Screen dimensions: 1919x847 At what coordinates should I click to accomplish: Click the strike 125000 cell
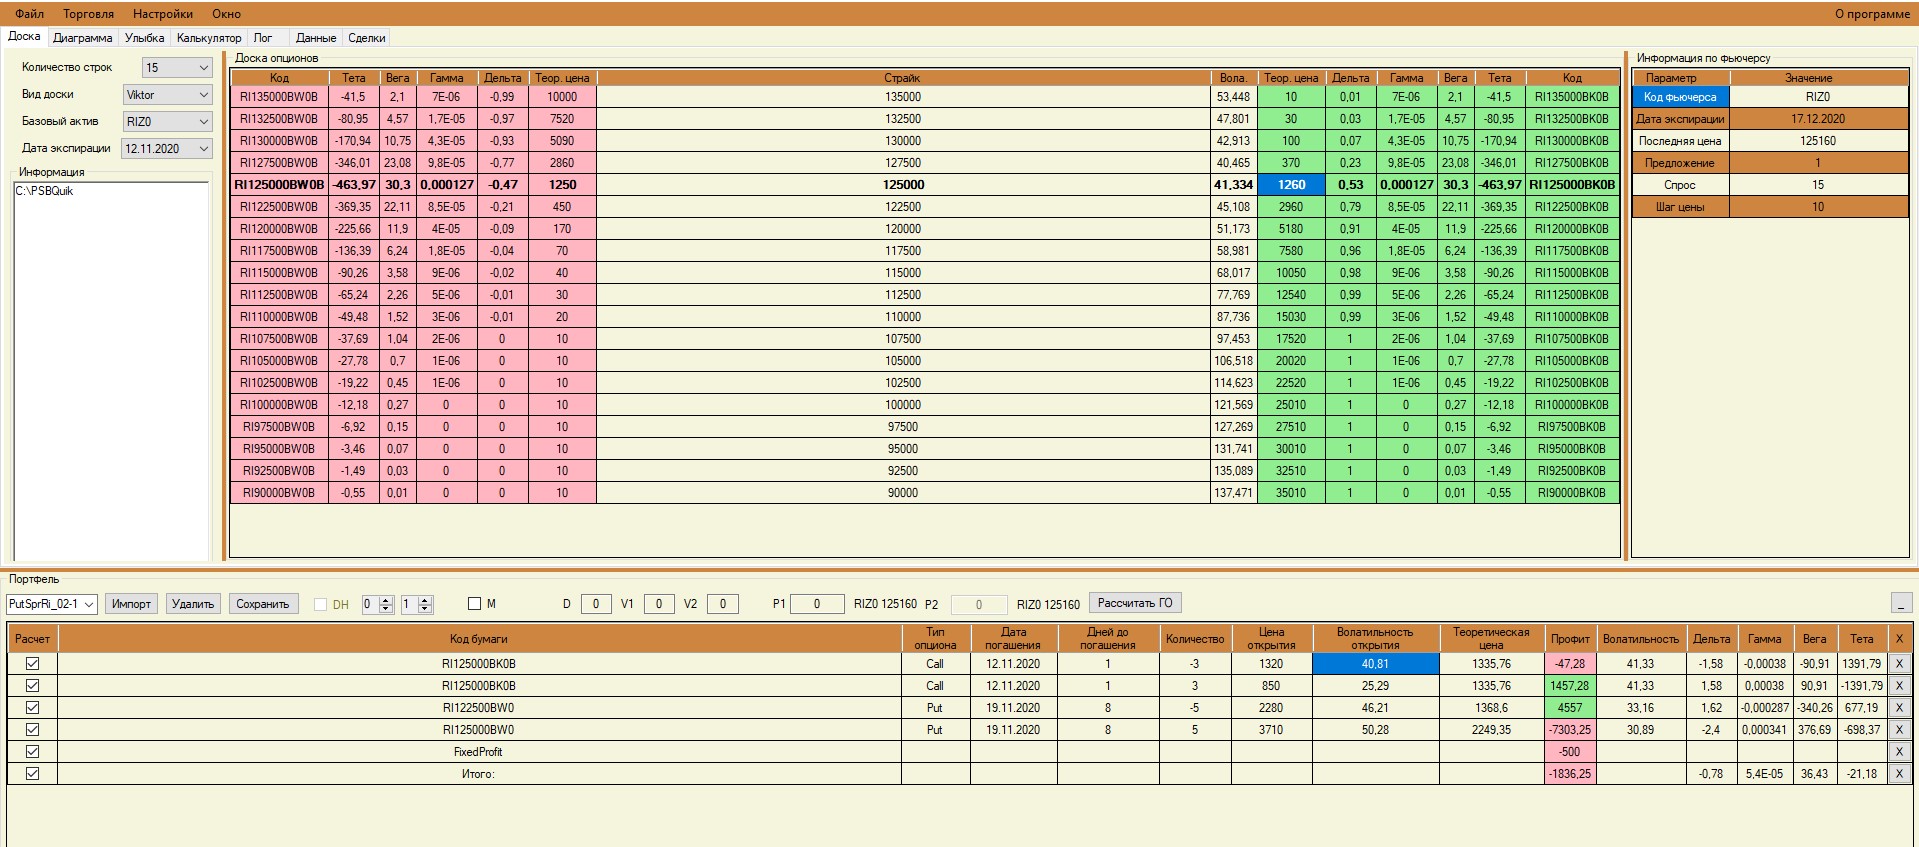[903, 185]
